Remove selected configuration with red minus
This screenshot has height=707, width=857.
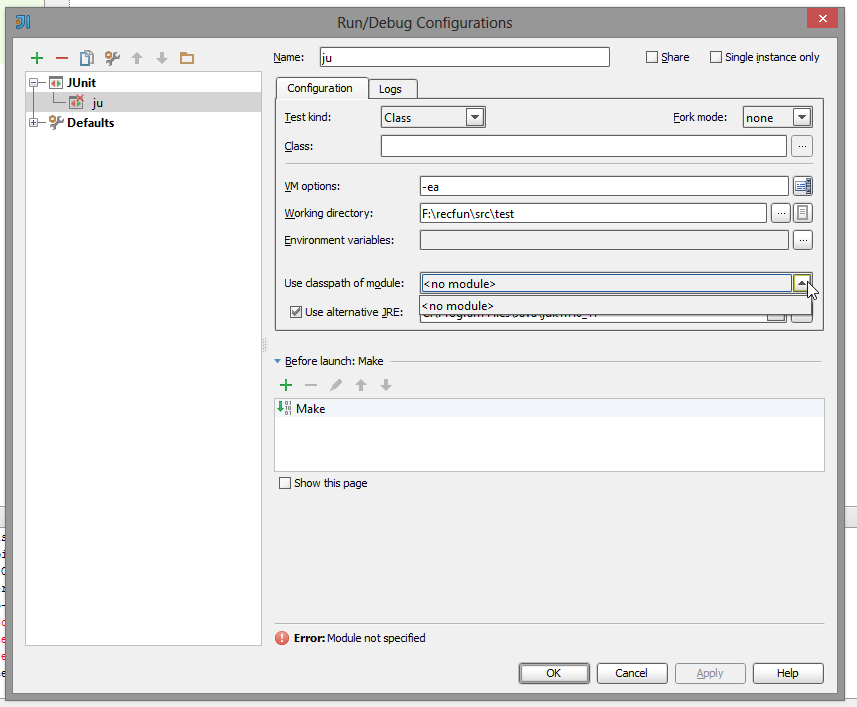[62, 58]
